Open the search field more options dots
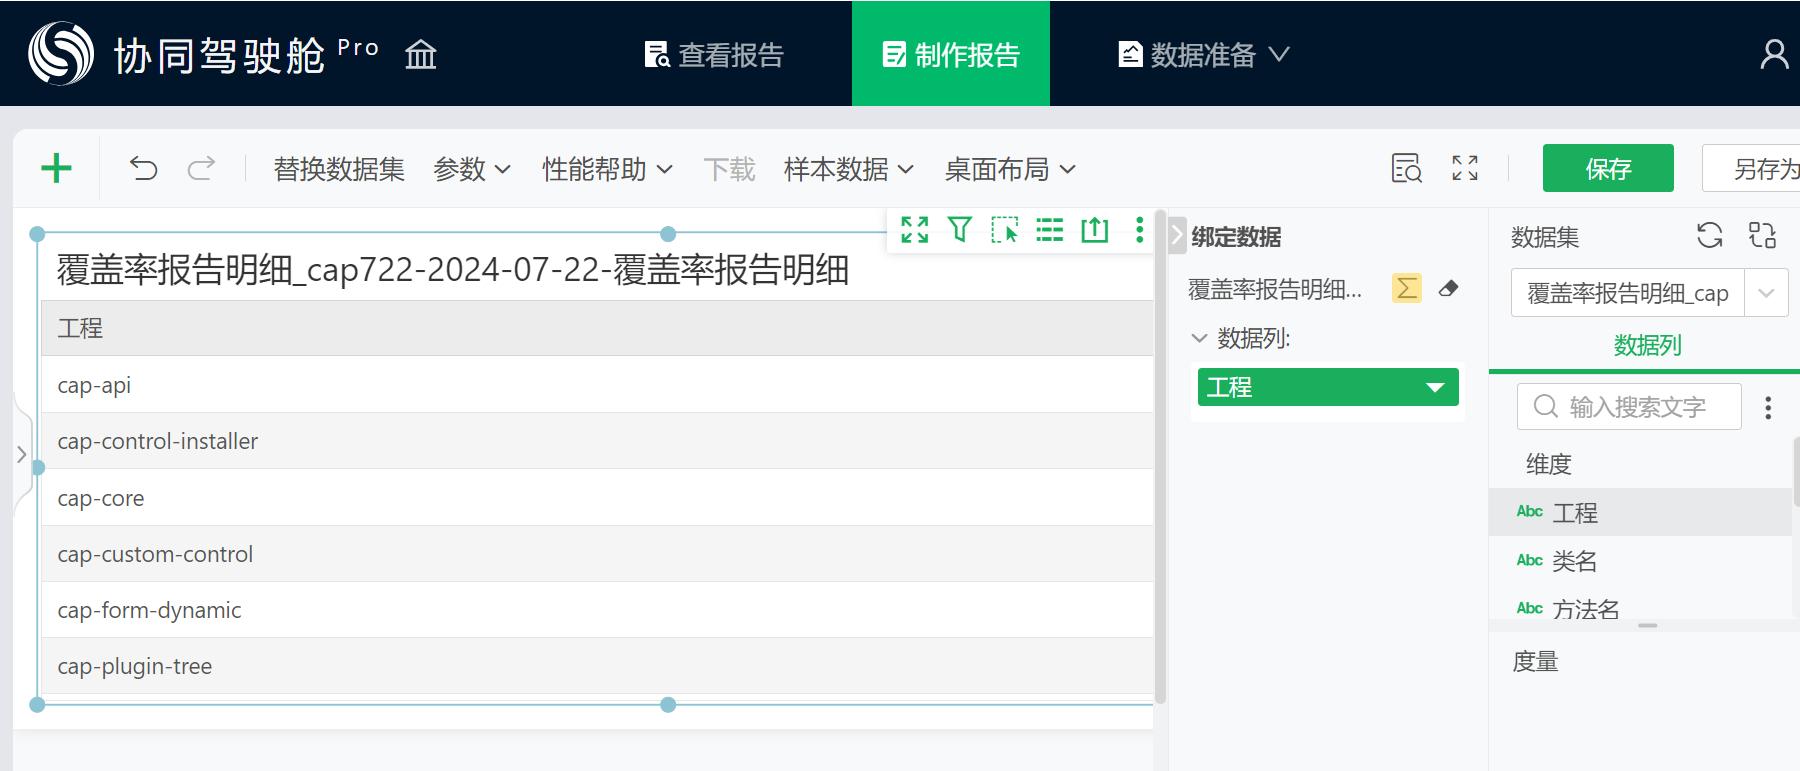This screenshot has width=1800, height=771. click(1768, 407)
